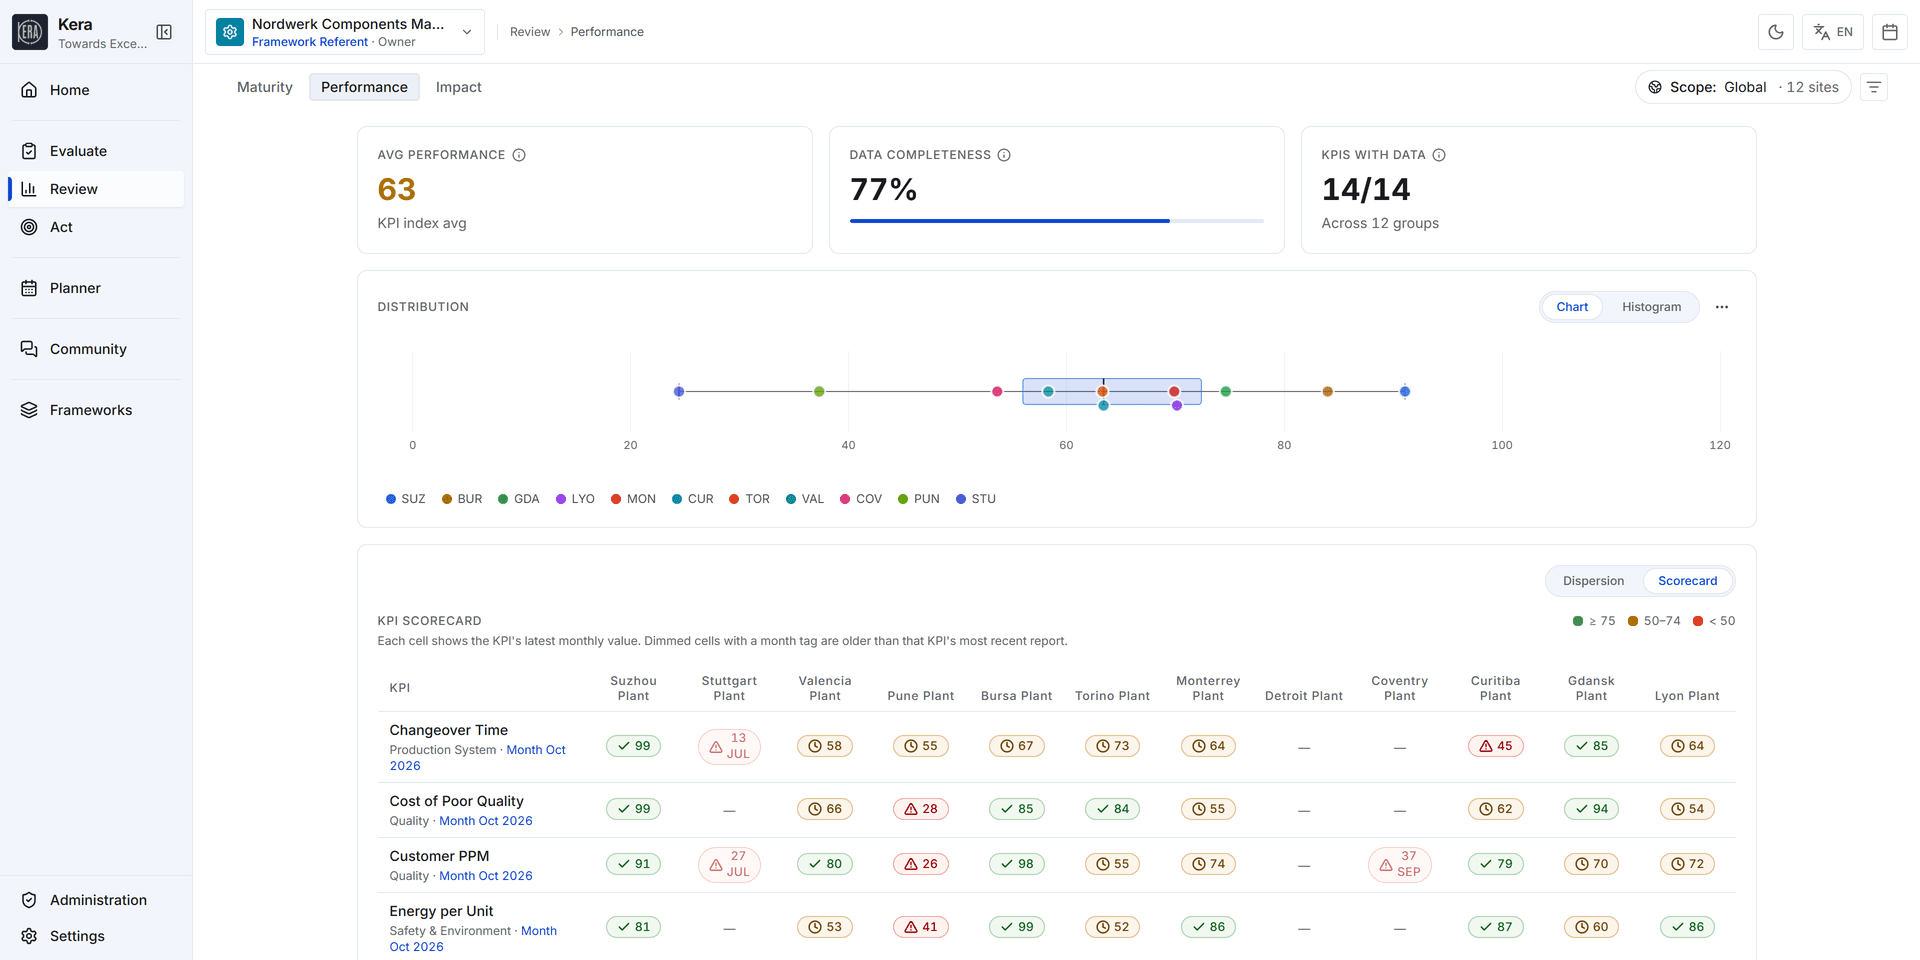Open Evaluate in sidebar

[96, 151]
